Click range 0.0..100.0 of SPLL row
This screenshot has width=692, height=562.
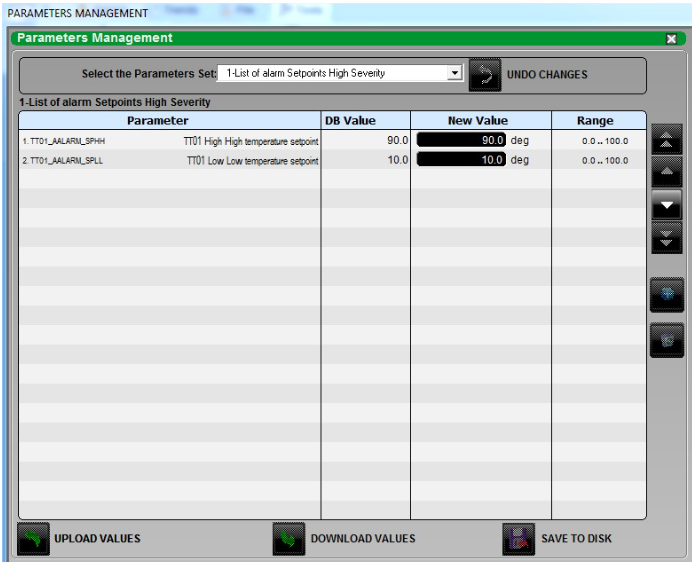pyautogui.click(x=605, y=160)
